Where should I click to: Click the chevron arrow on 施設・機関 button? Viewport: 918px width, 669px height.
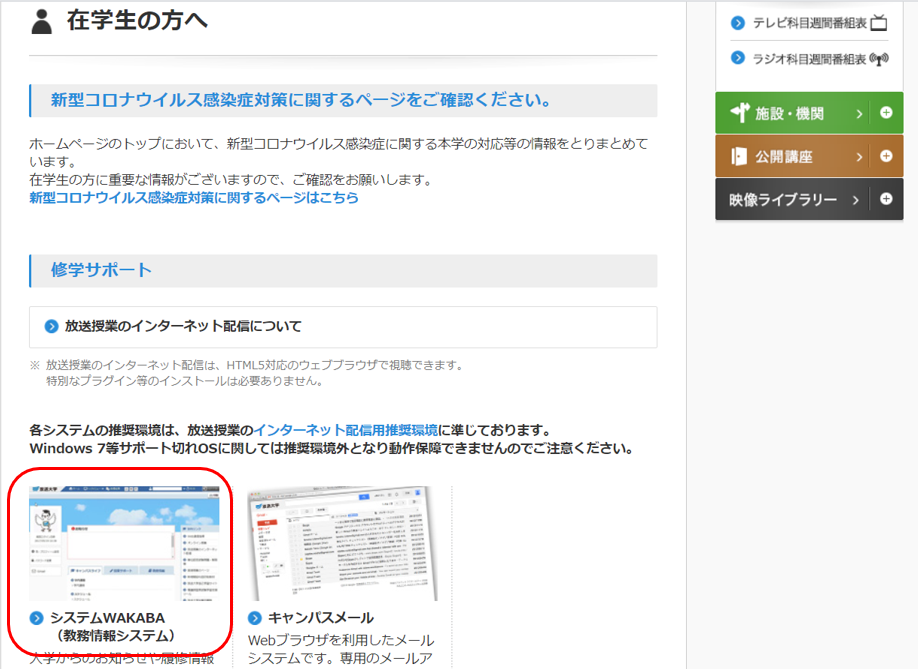859,114
